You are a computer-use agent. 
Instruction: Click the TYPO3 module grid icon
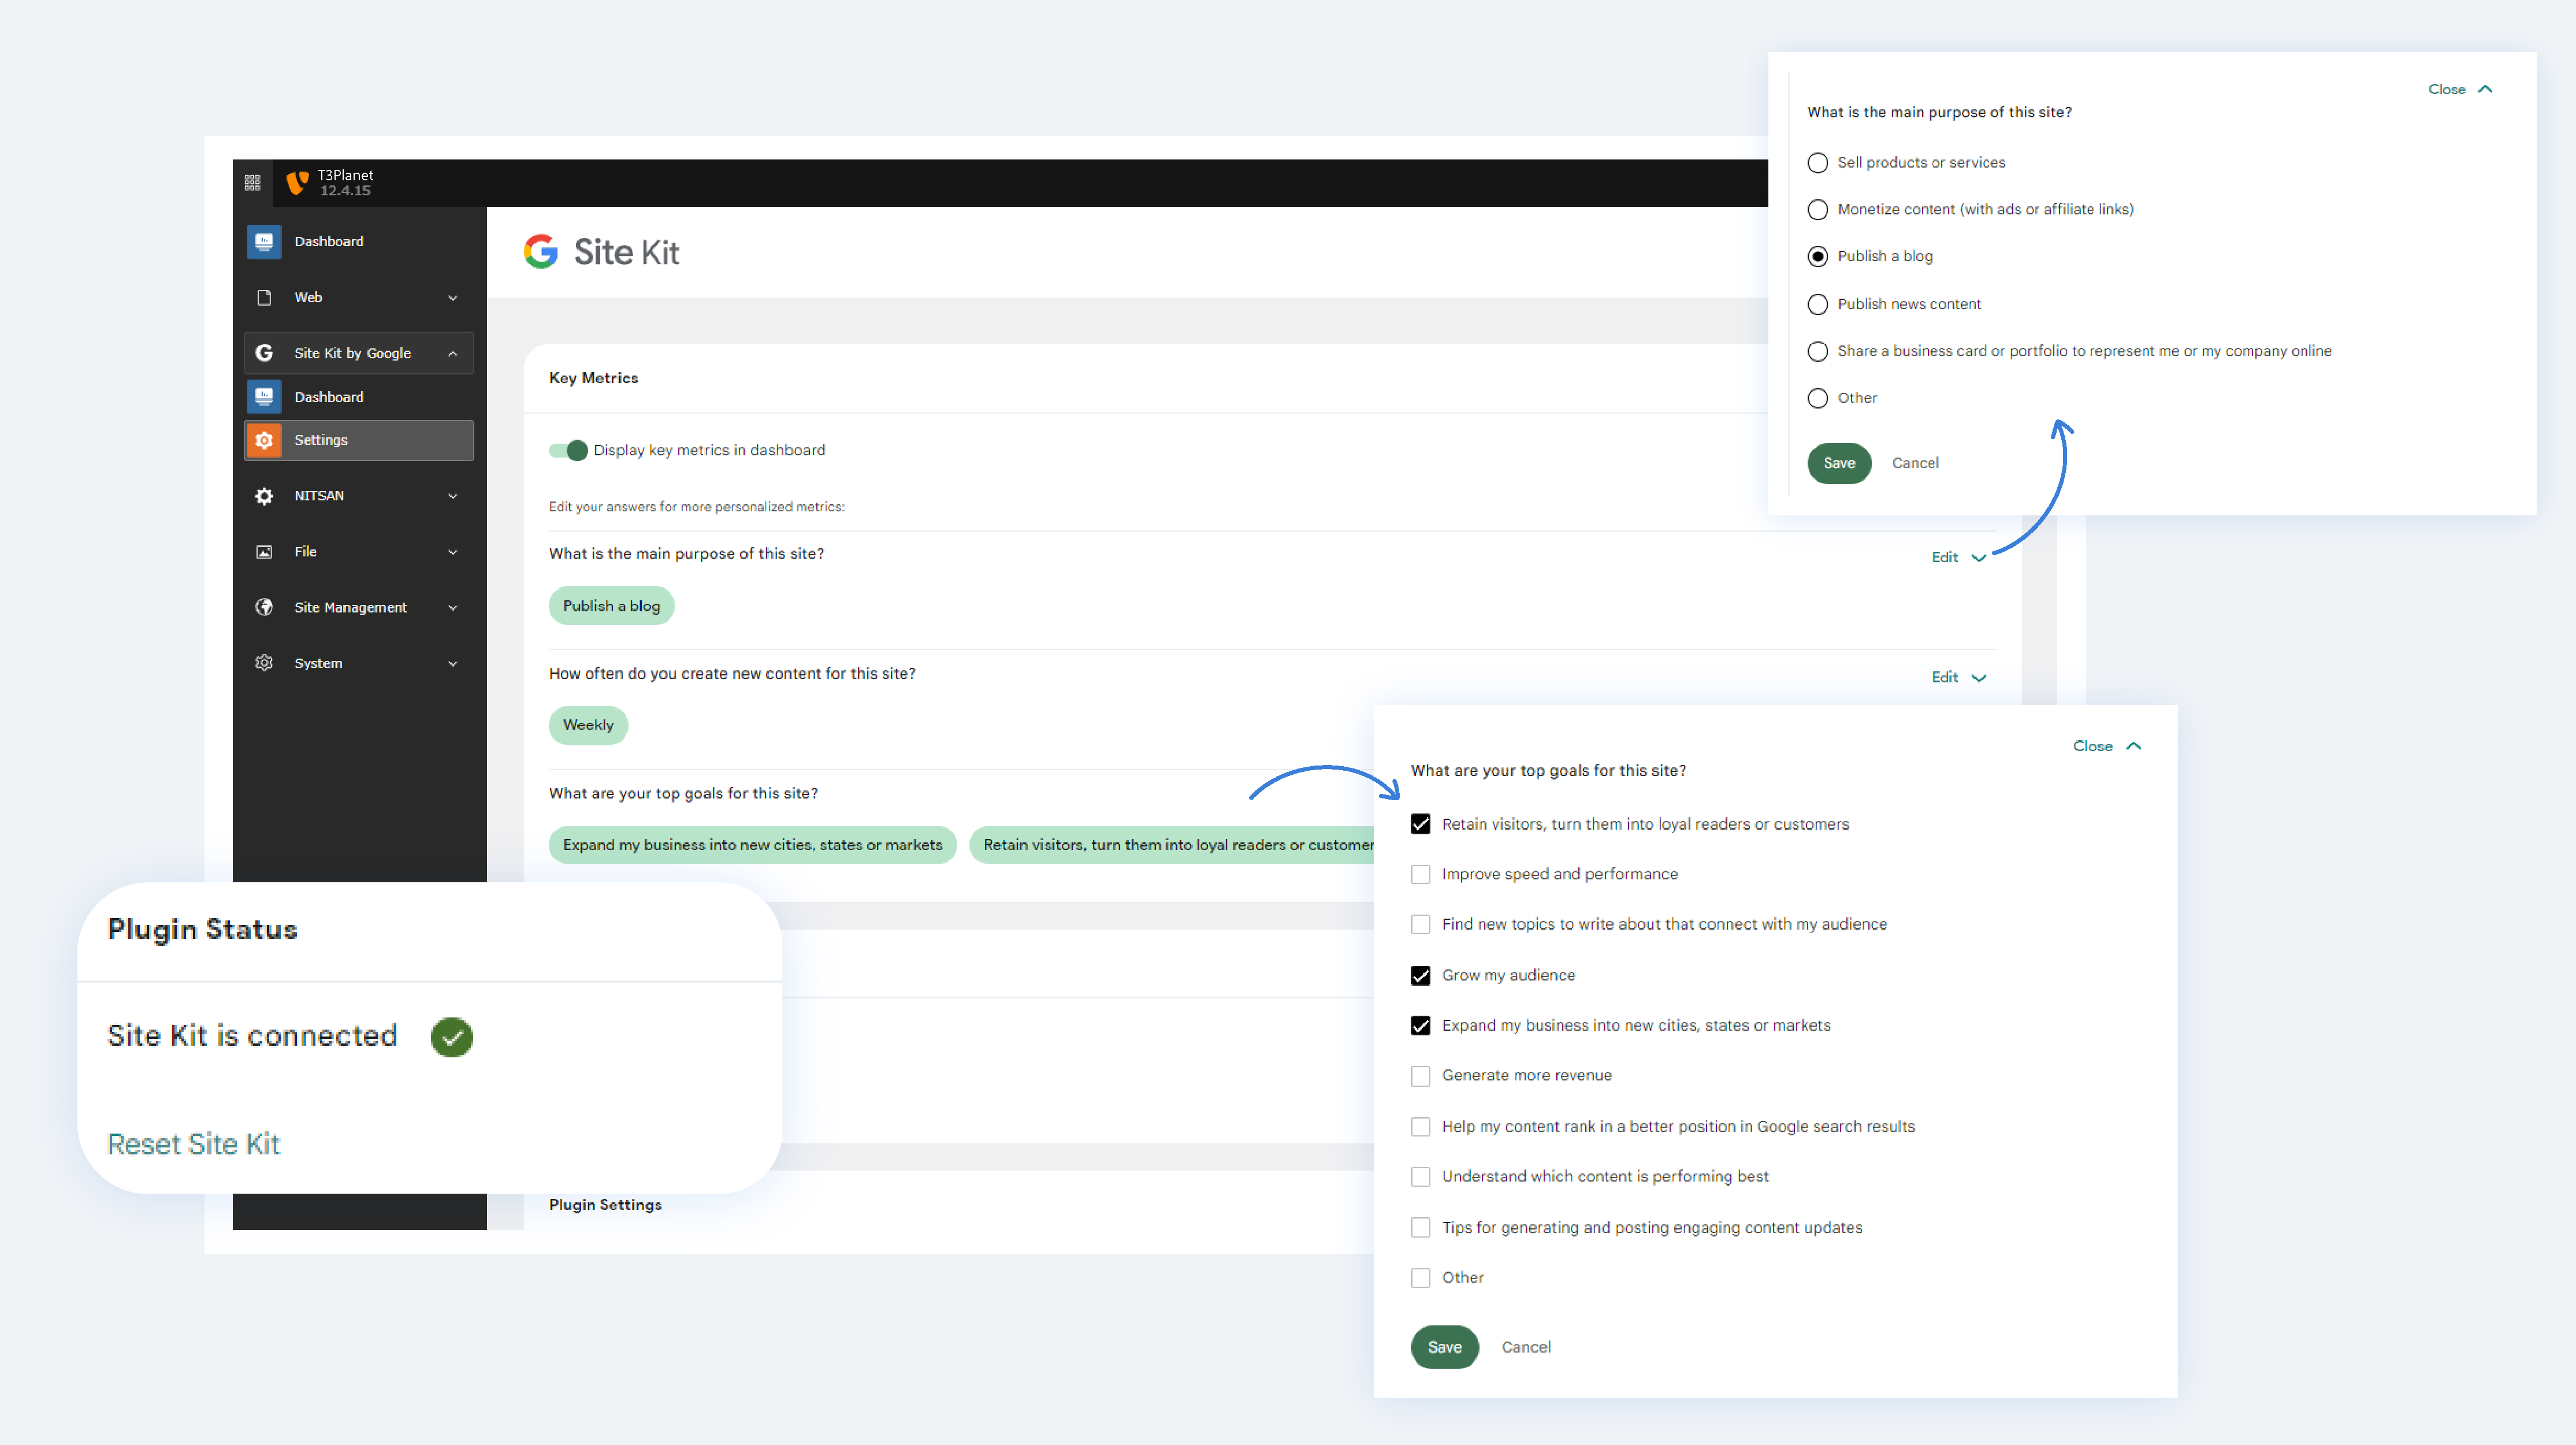[252, 182]
